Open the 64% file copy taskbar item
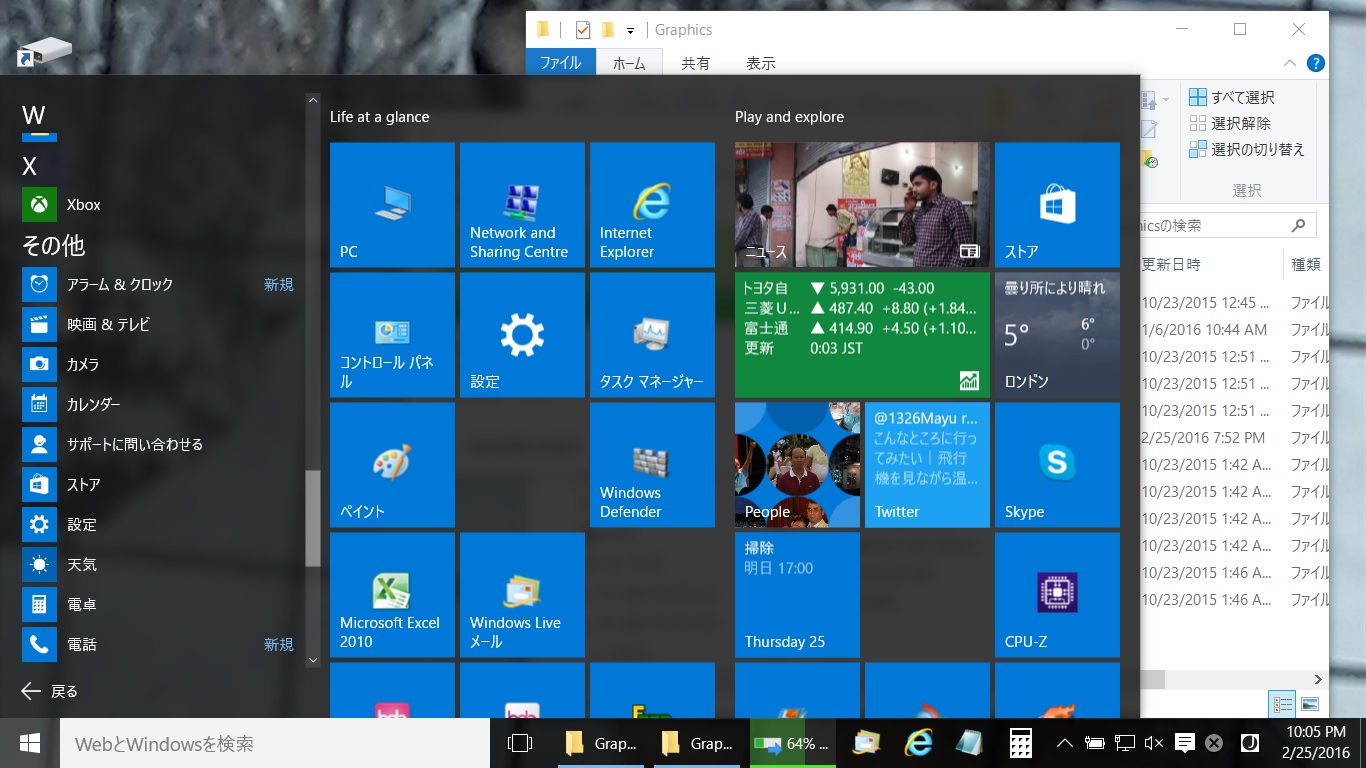 [793, 744]
